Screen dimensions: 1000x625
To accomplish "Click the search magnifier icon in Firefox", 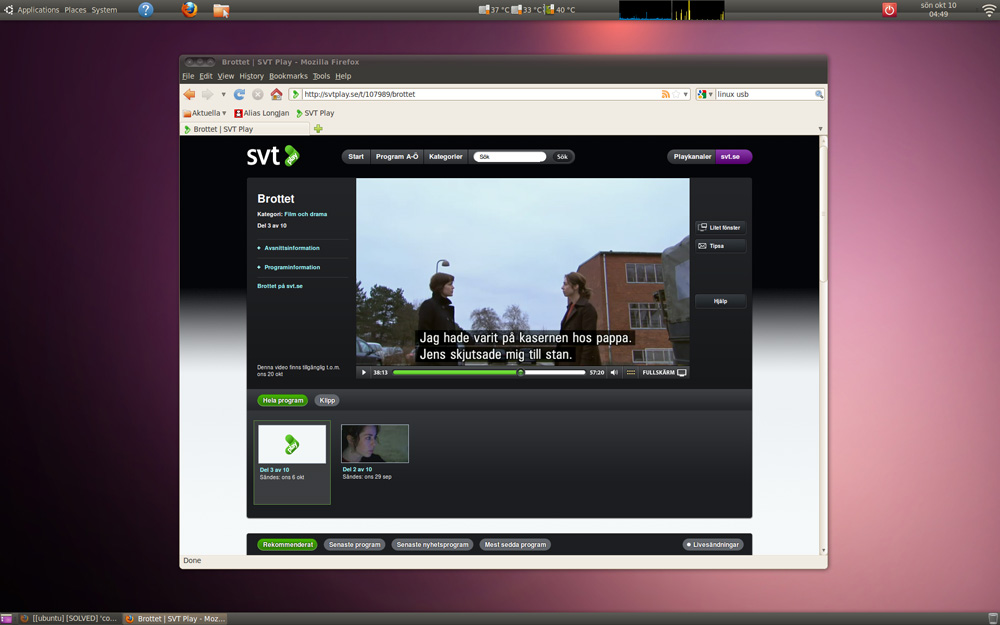I will click(819, 94).
